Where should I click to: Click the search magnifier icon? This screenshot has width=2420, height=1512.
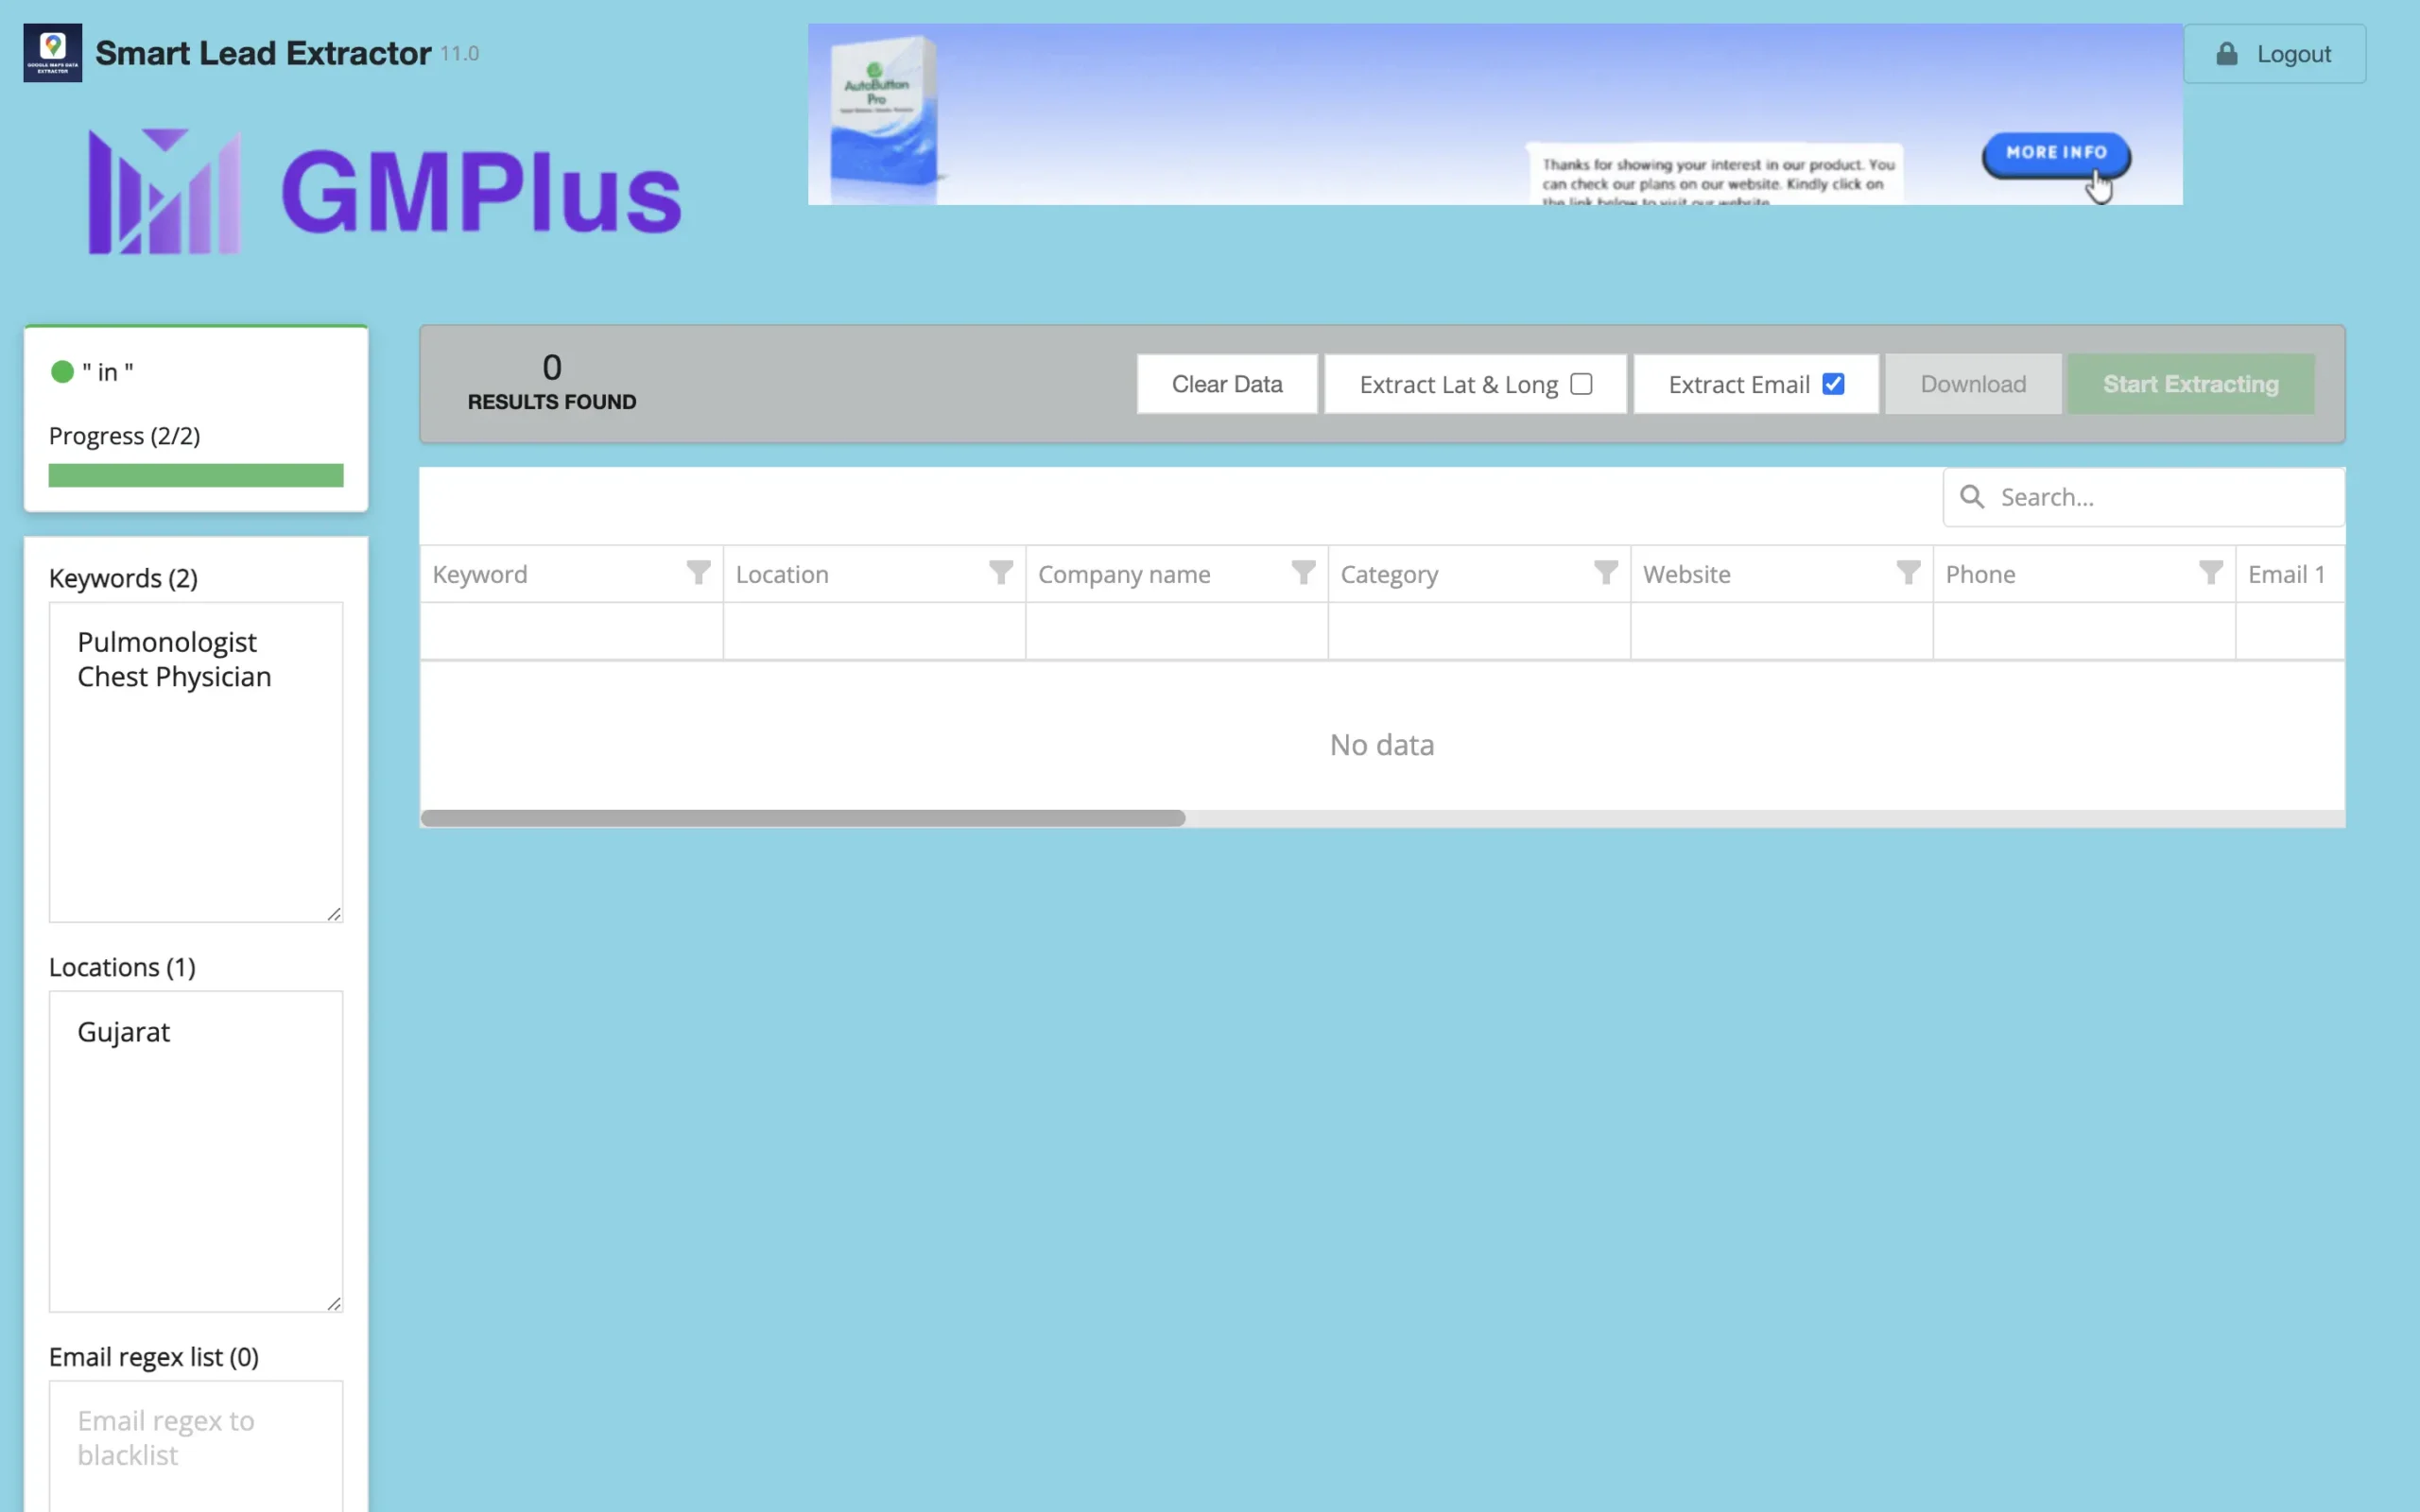[x=1972, y=496]
